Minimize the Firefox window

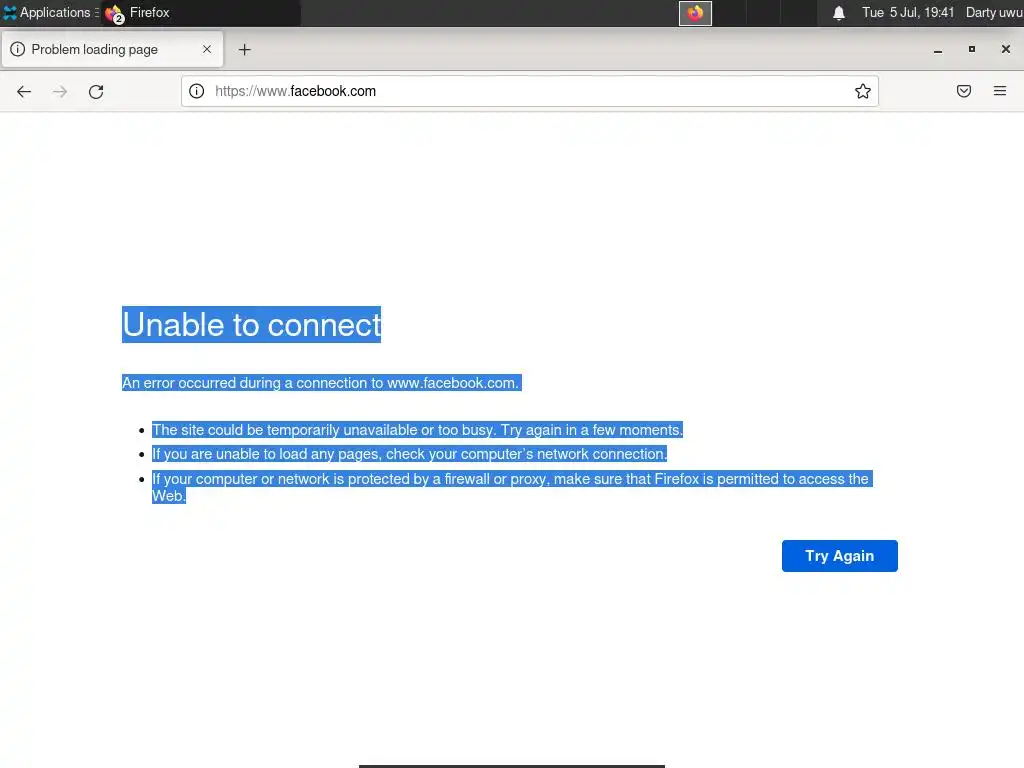[938, 50]
